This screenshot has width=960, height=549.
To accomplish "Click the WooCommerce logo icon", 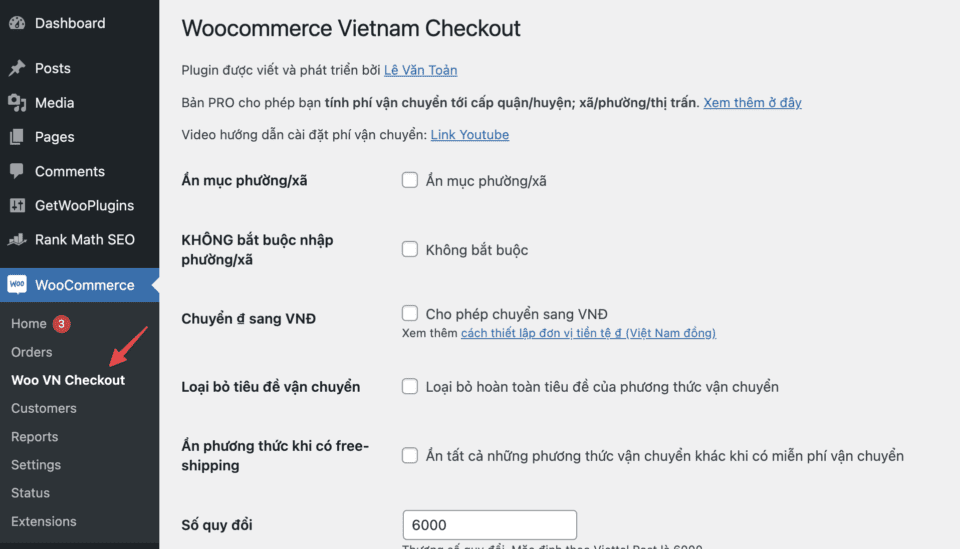I will [x=17, y=285].
